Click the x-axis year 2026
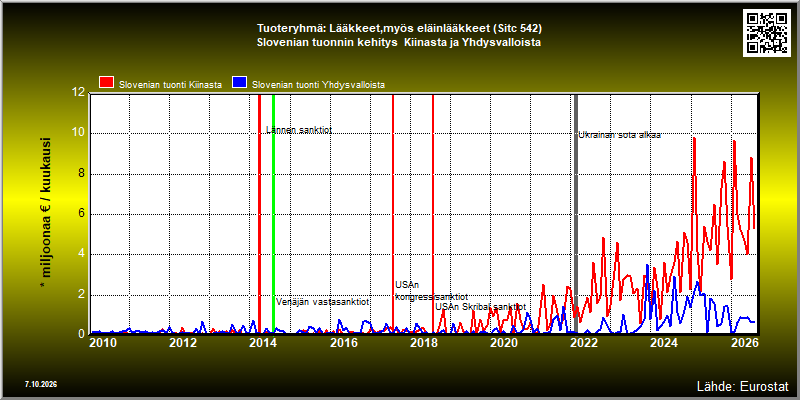Screen dimensions: 800x400 [x=744, y=343]
